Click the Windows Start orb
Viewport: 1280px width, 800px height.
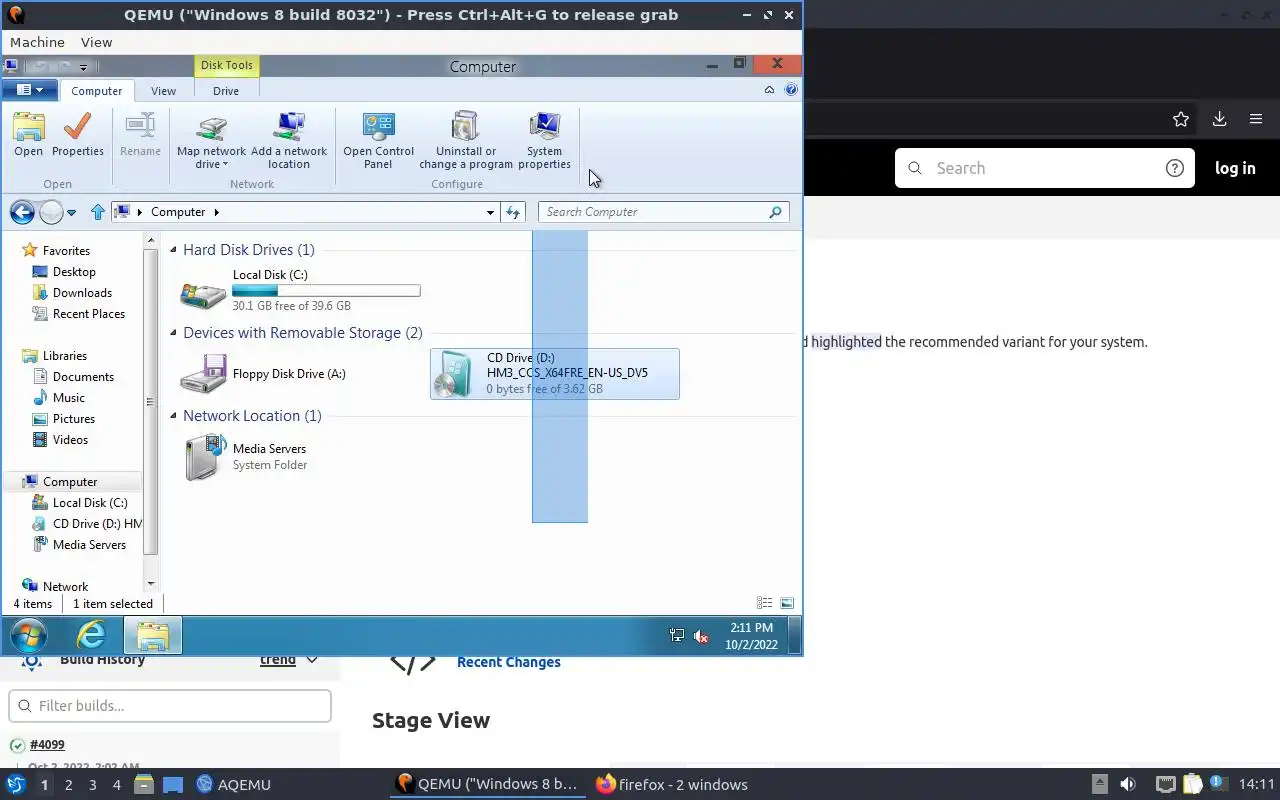coord(28,635)
